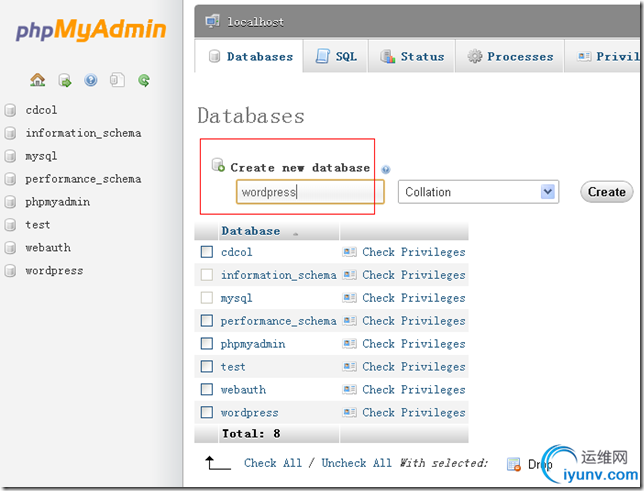Open phpmyadmin link in database table

coord(253,344)
